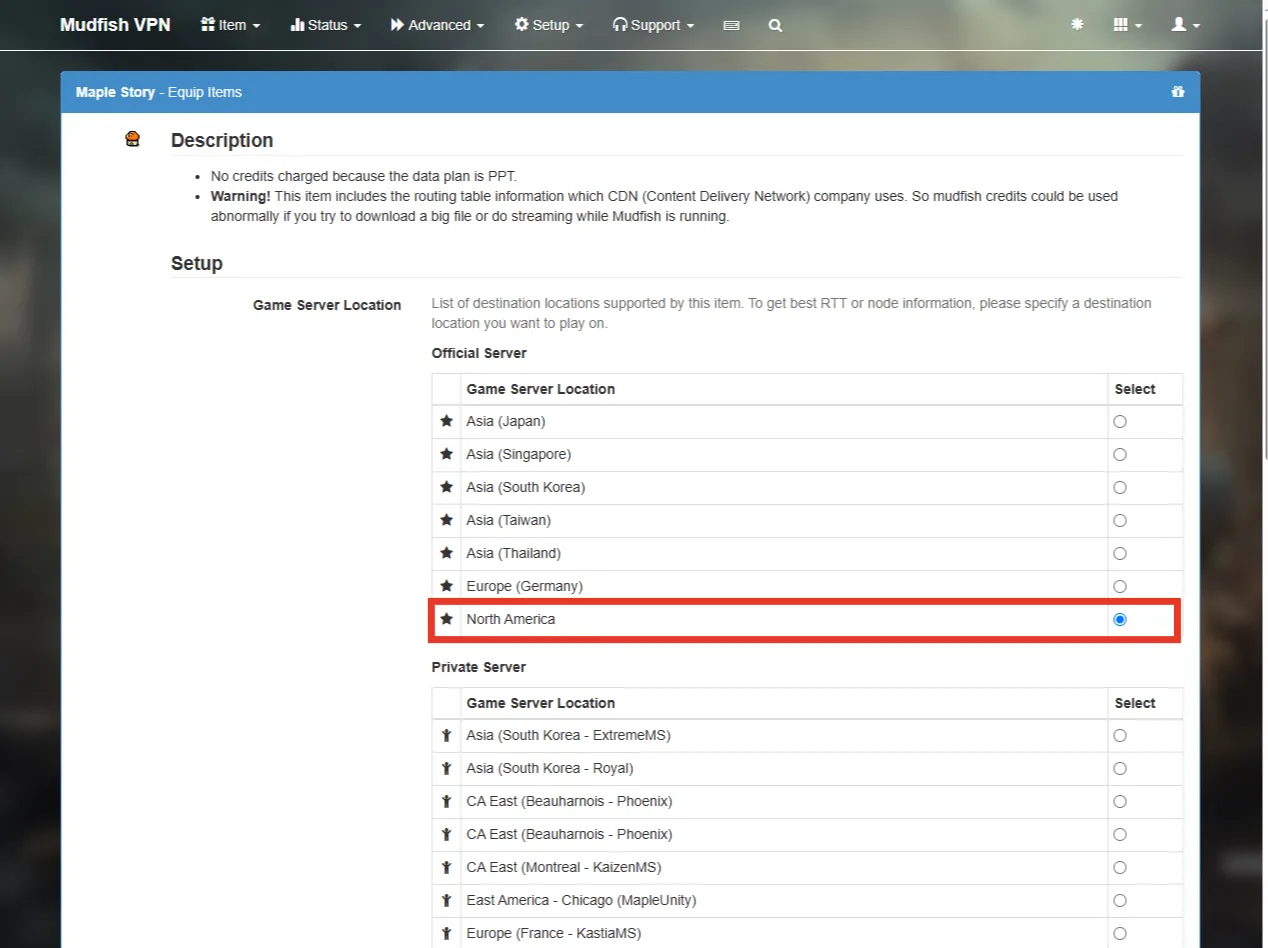Choose the Asia (Taiwan) radio button
This screenshot has width=1268, height=948.
click(1120, 520)
